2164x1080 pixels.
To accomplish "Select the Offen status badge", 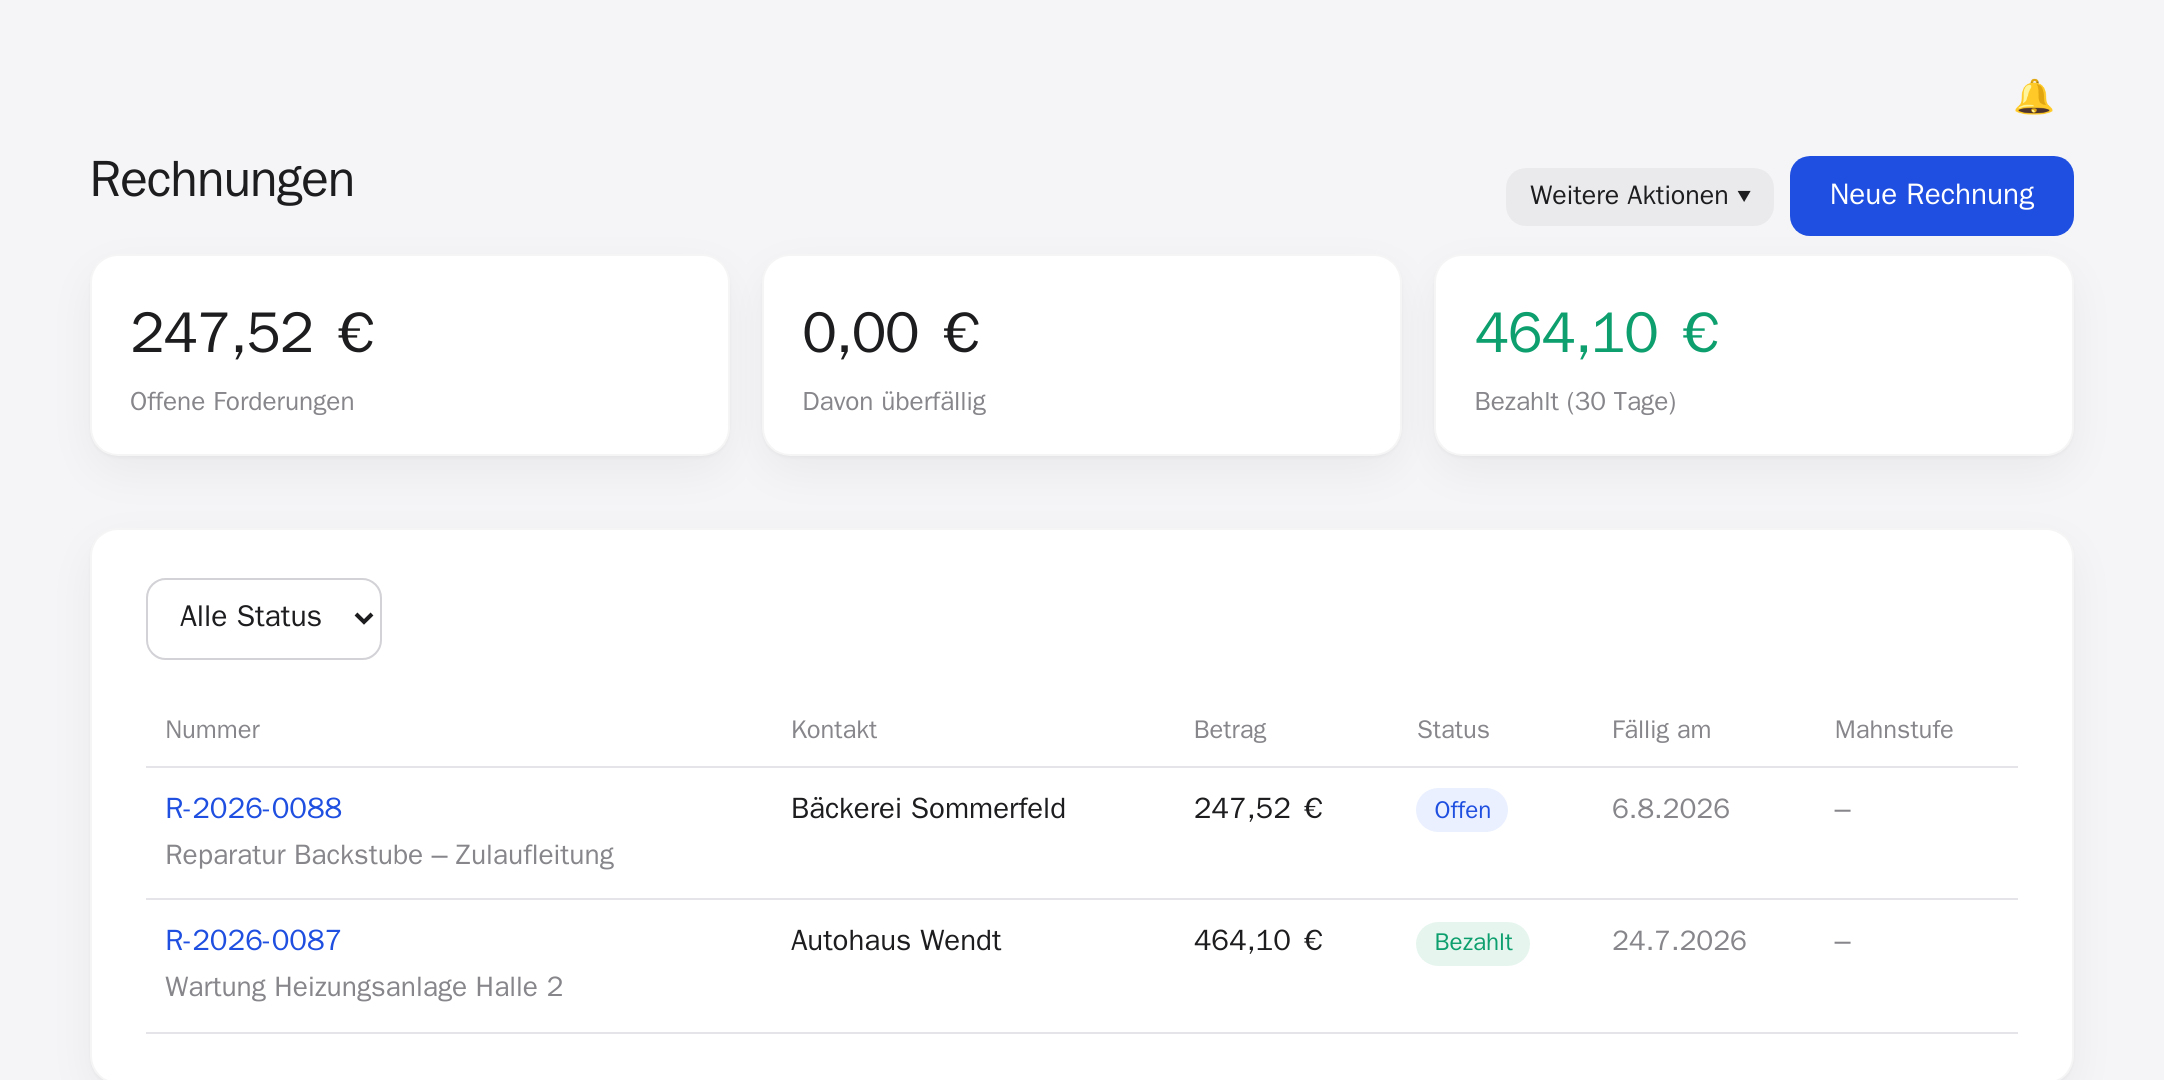I will pos(1462,810).
